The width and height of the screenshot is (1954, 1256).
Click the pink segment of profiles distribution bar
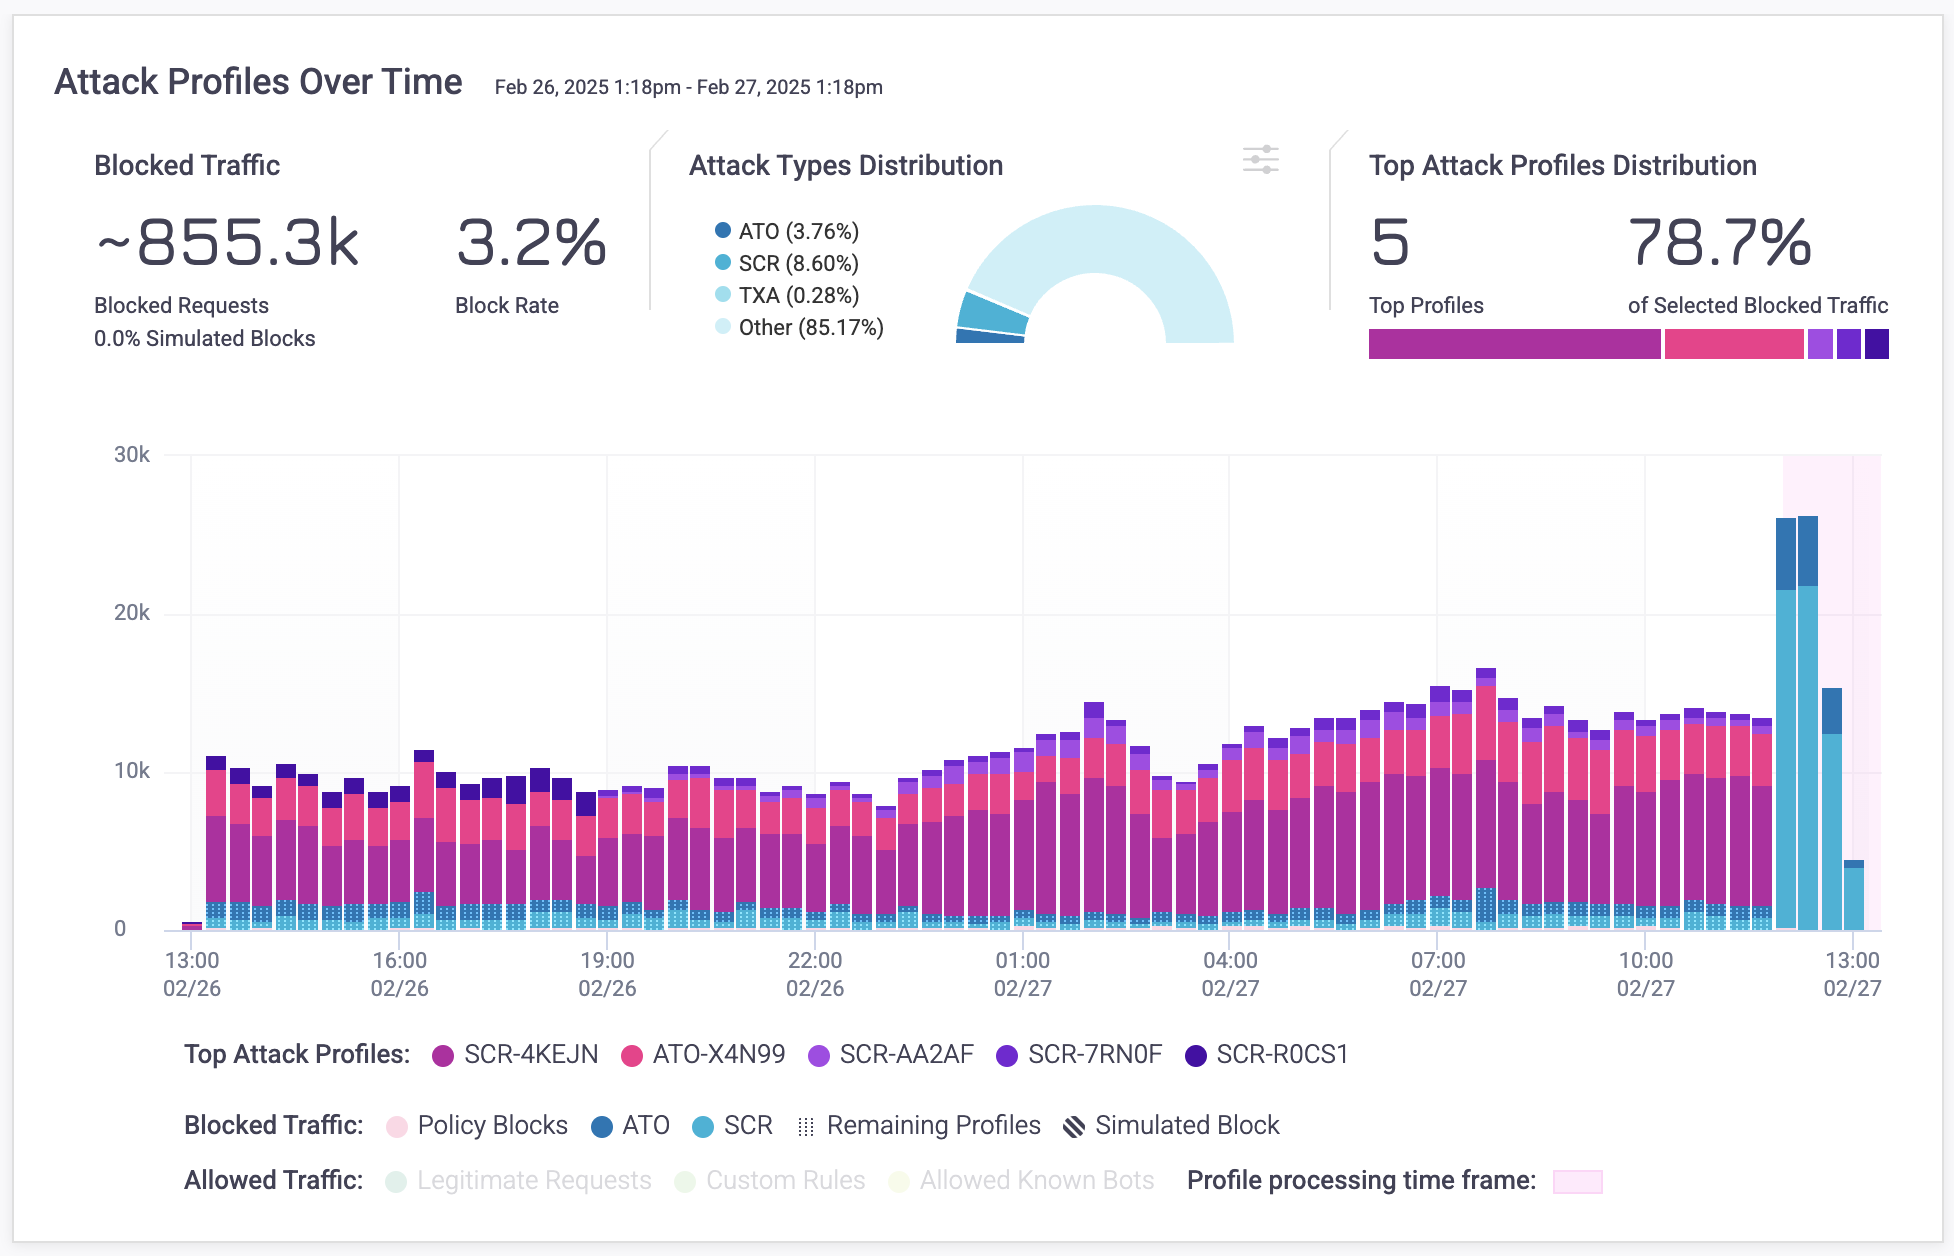click(x=1733, y=344)
